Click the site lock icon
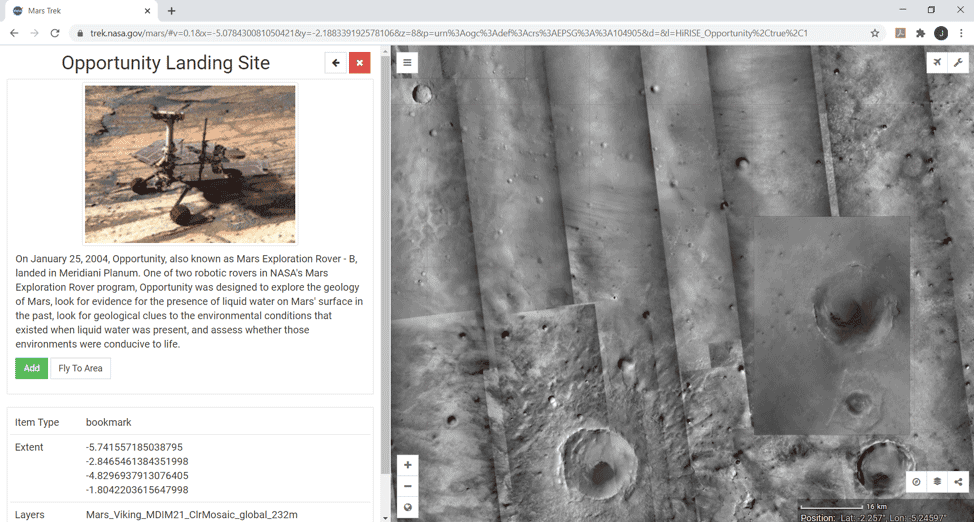 (x=80, y=34)
